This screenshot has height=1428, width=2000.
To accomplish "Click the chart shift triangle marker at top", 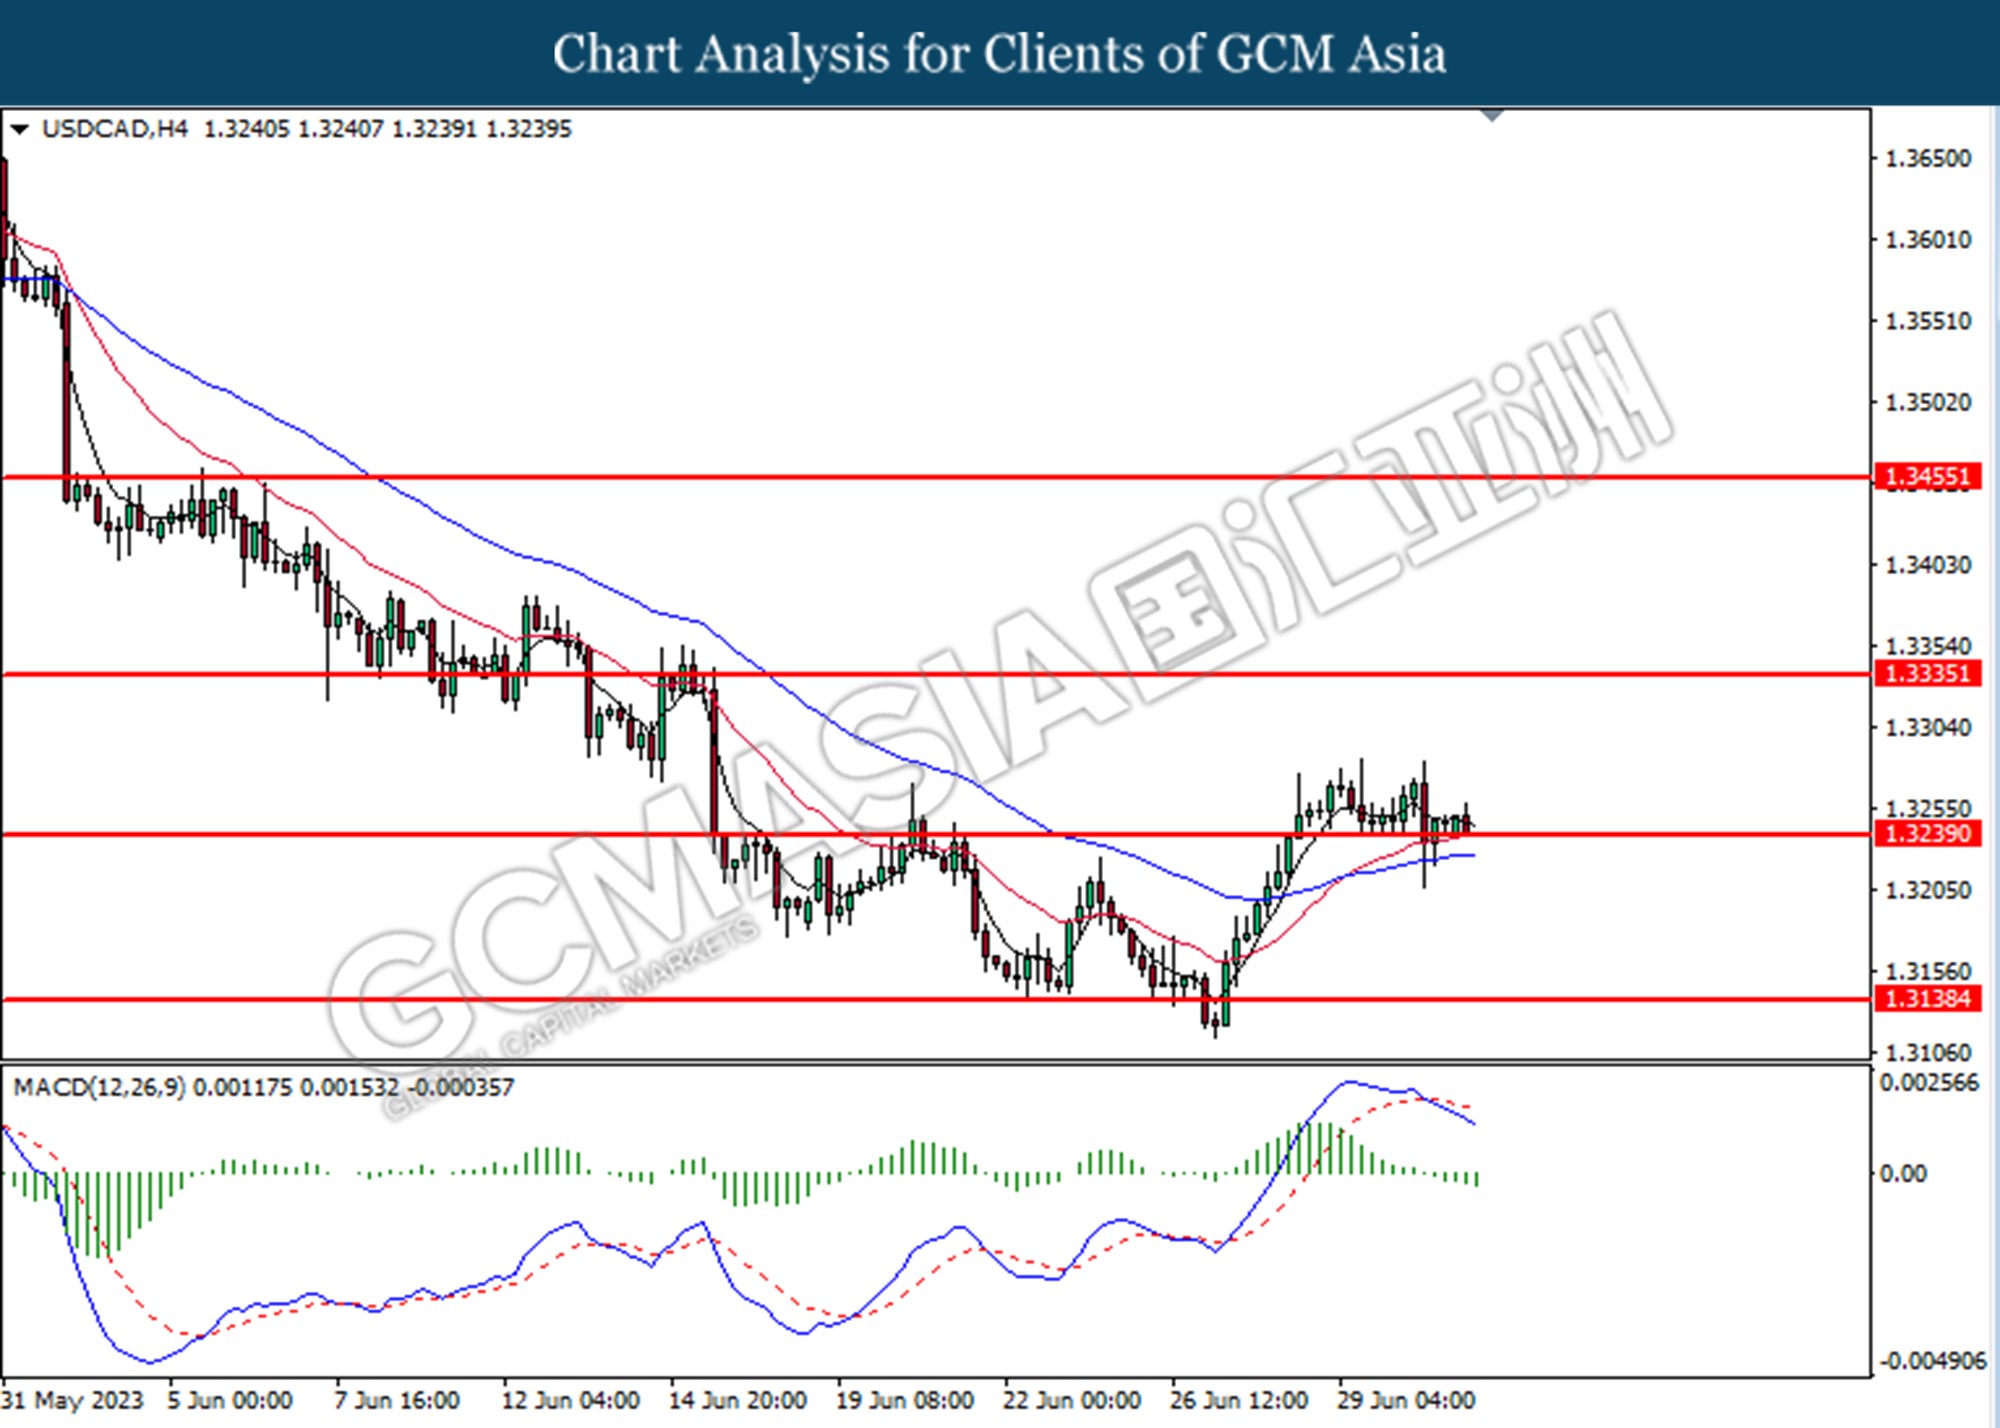I will [x=1492, y=115].
